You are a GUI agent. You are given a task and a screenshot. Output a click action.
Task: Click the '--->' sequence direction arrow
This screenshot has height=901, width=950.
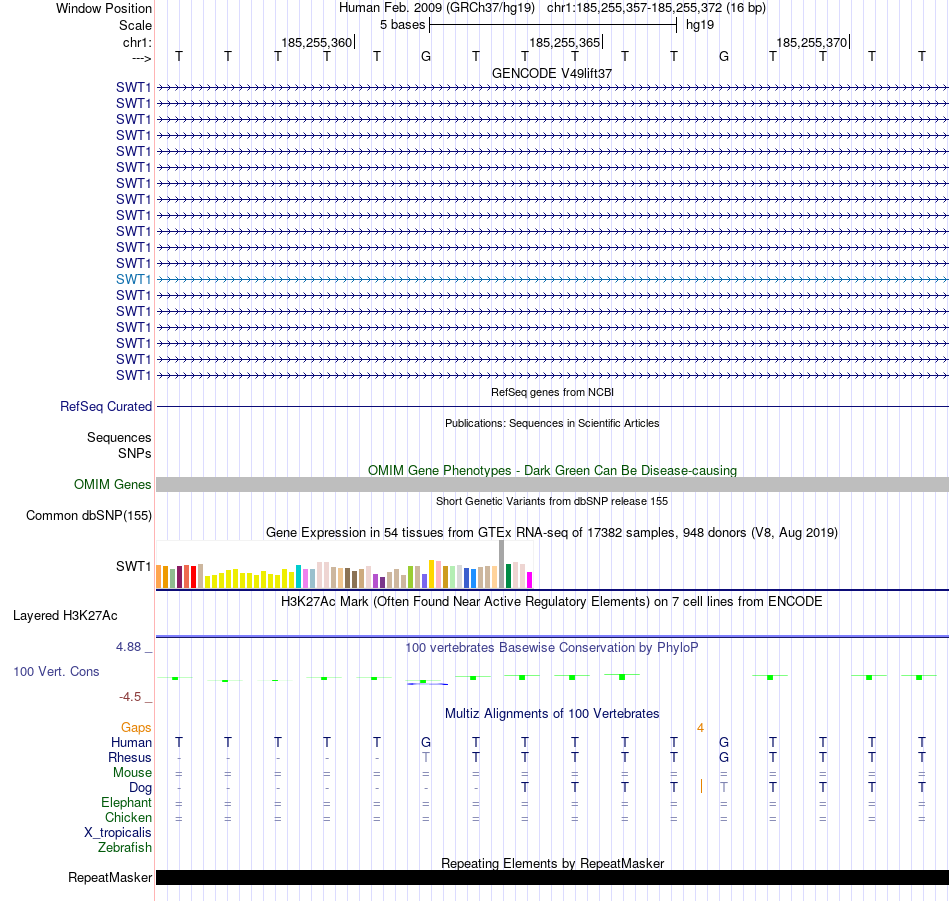141,58
